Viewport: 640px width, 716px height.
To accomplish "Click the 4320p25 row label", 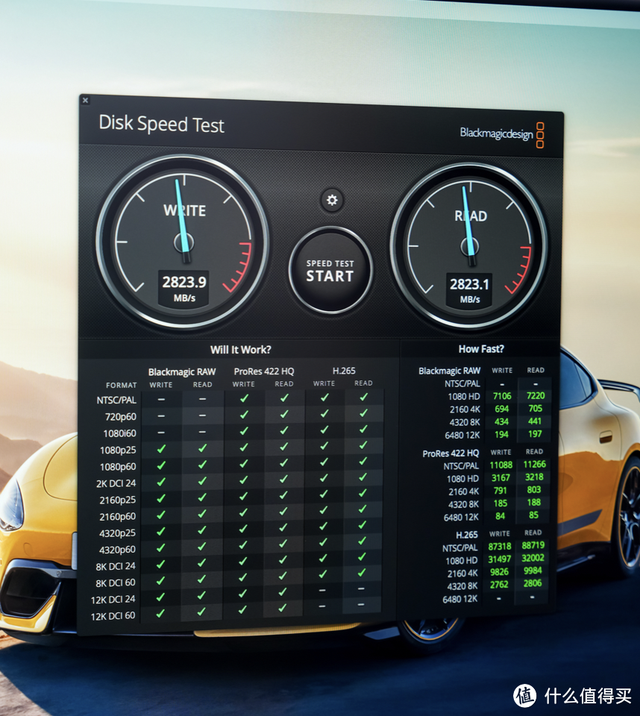I will (x=117, y=533).
